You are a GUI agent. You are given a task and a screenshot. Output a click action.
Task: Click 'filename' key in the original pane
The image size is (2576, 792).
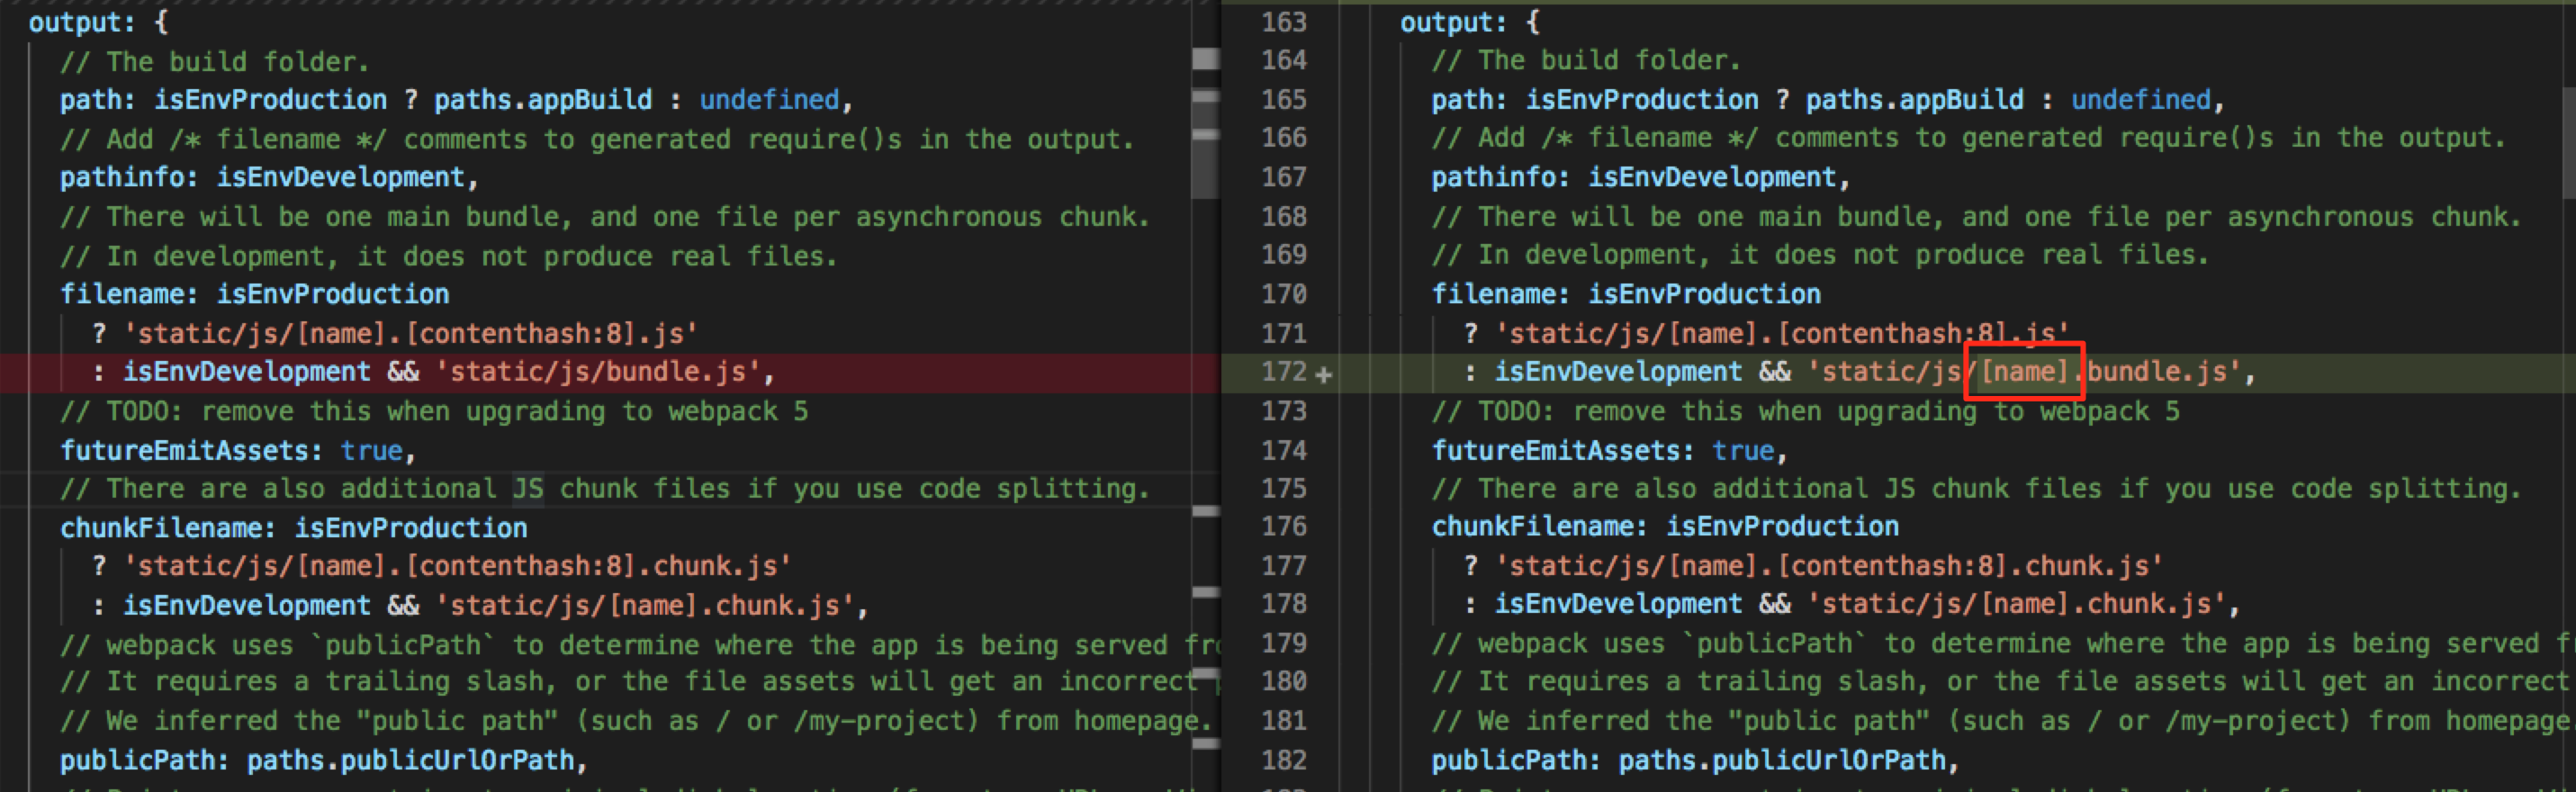tap(122, 294)
